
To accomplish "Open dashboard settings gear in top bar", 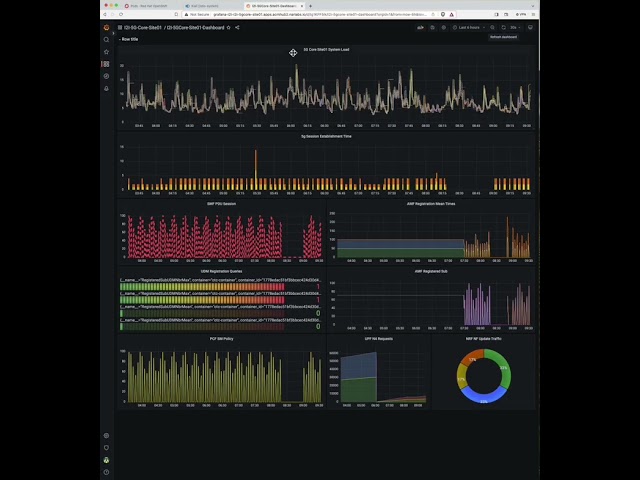I will [x=444, y=28].
